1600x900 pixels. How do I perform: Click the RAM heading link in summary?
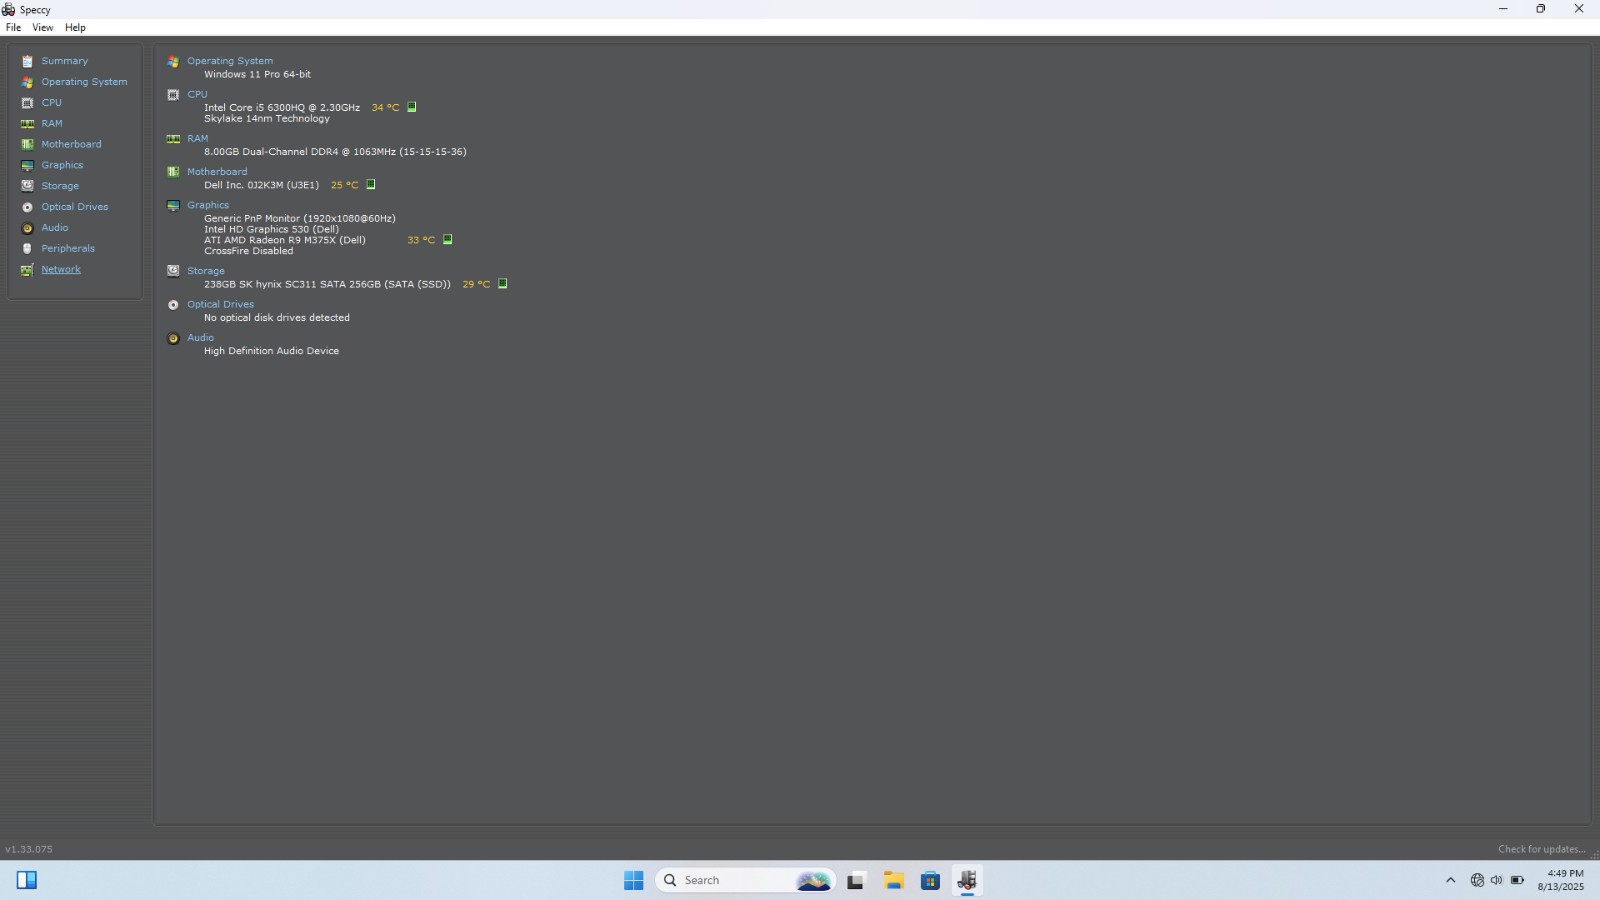click(198, 139)
